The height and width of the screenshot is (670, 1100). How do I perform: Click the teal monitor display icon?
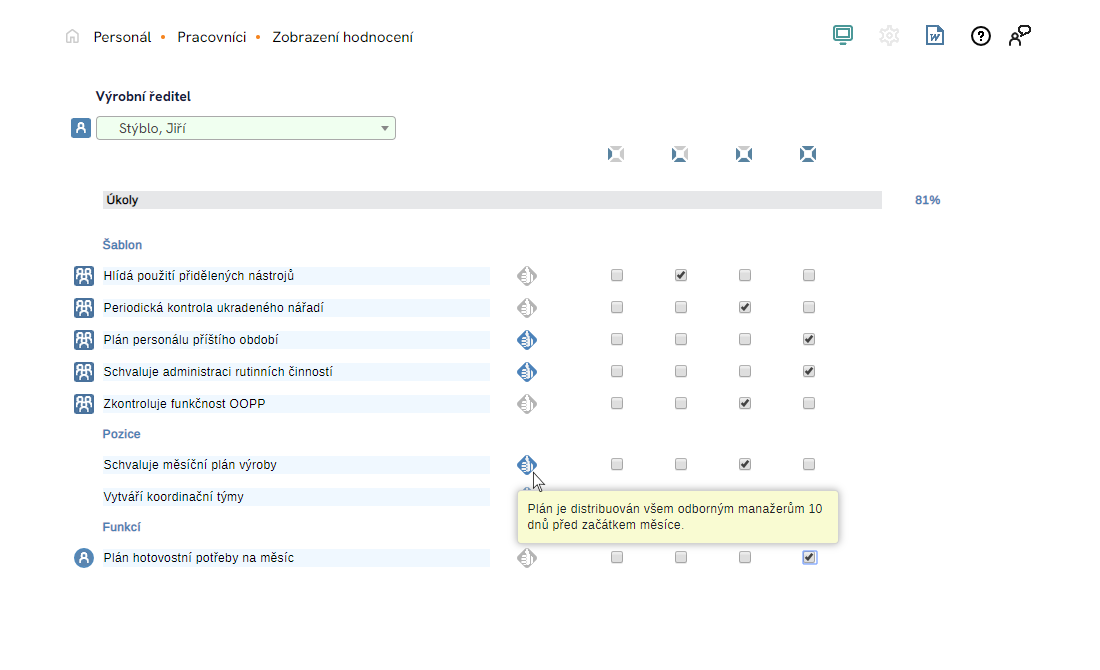843,36
